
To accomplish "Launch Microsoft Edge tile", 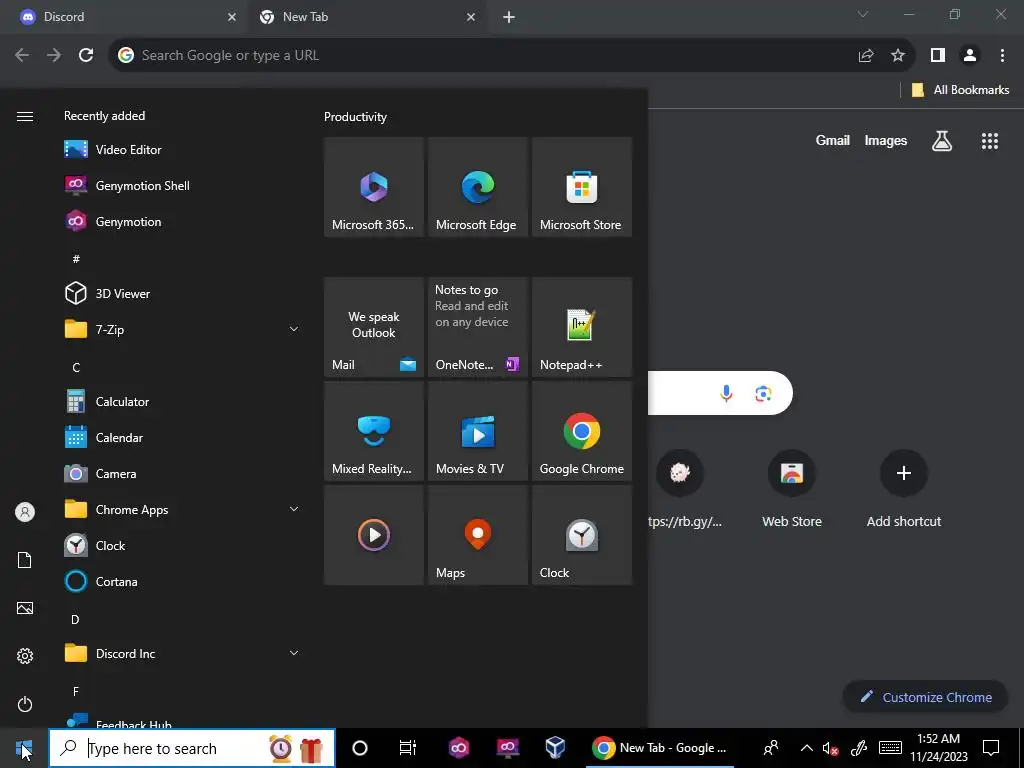I will [477, 187].
